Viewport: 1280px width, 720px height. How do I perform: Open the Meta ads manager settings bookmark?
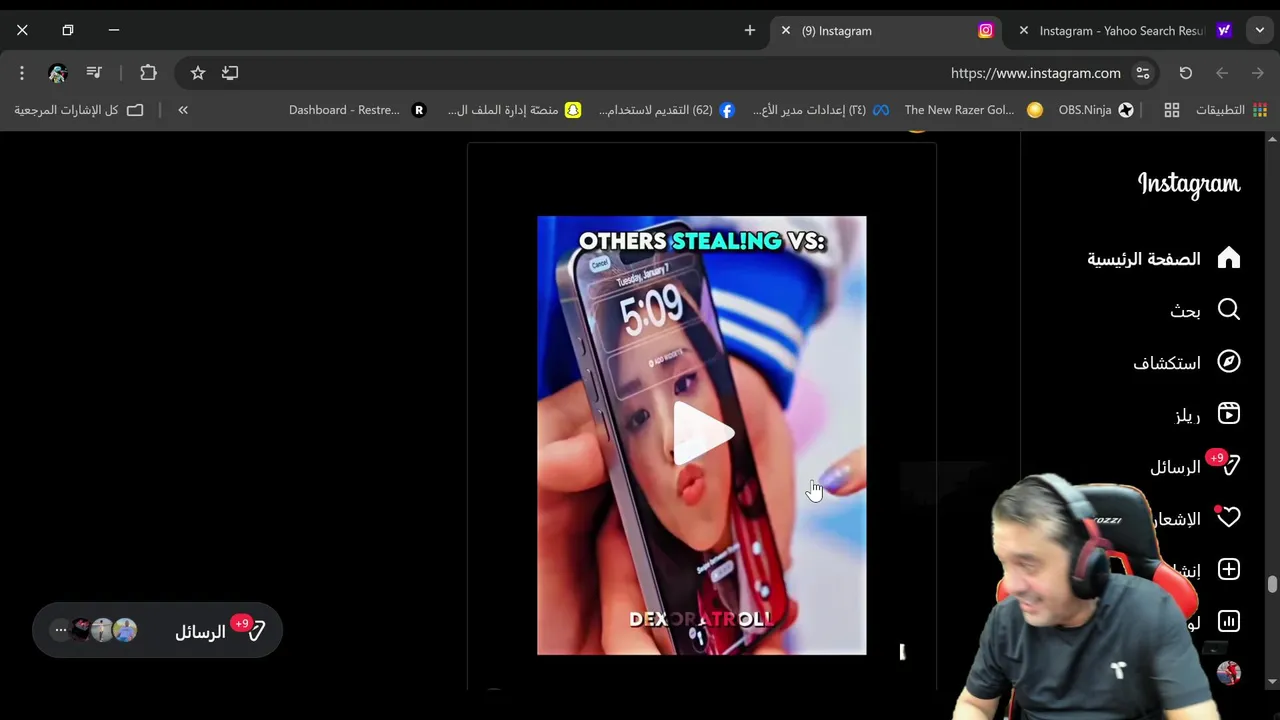(820, 110)
